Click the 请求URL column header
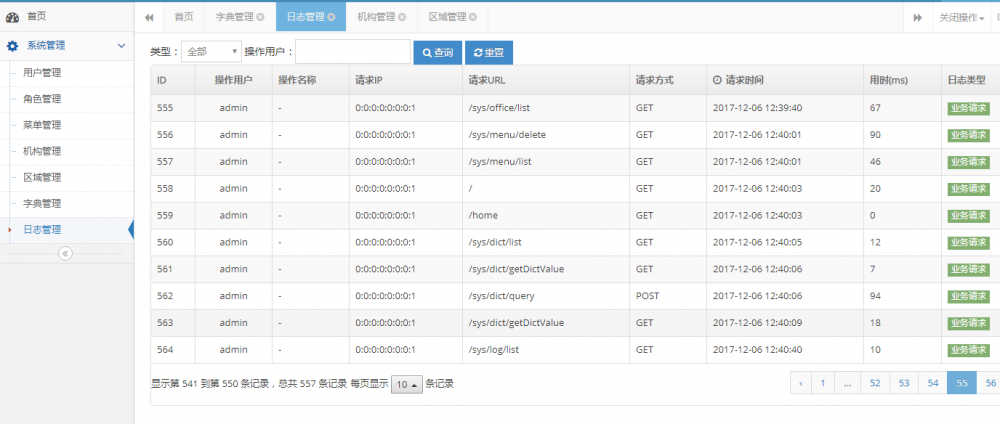Viewport: 1000px width, 424px height. 545,80
